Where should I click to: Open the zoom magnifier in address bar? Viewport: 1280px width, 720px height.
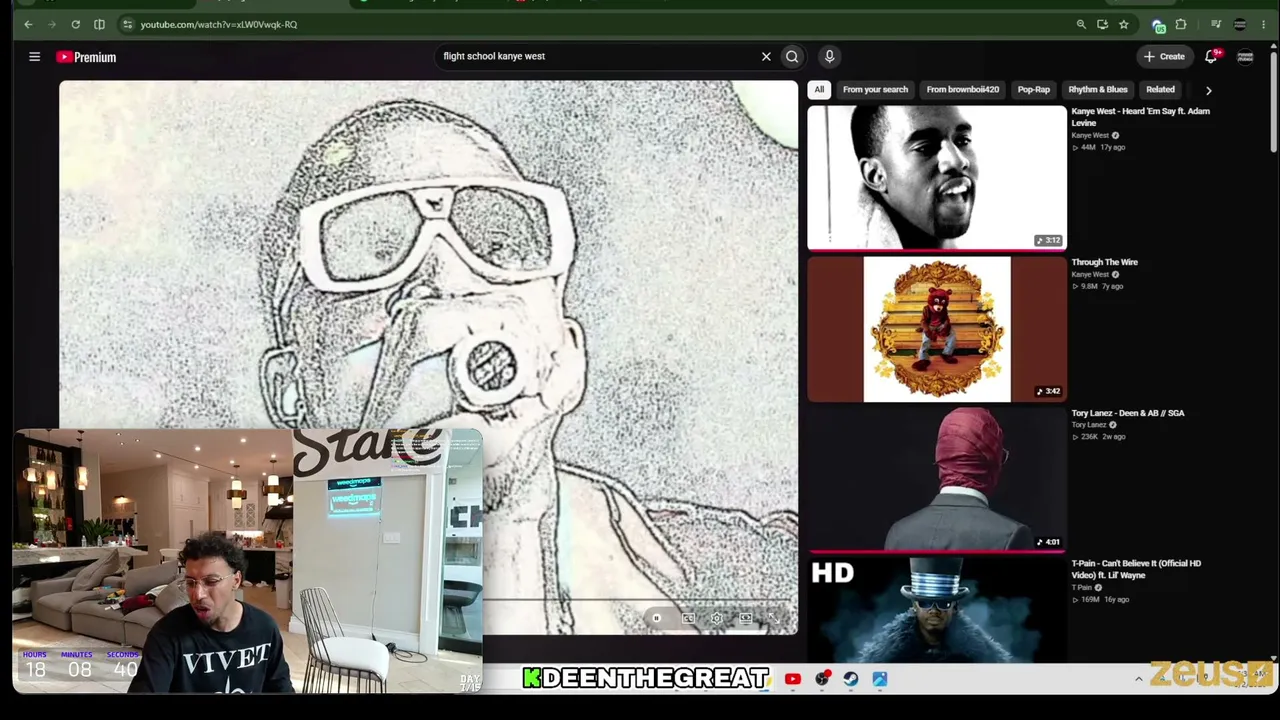pyautogui.click(x=1081, y=24)
